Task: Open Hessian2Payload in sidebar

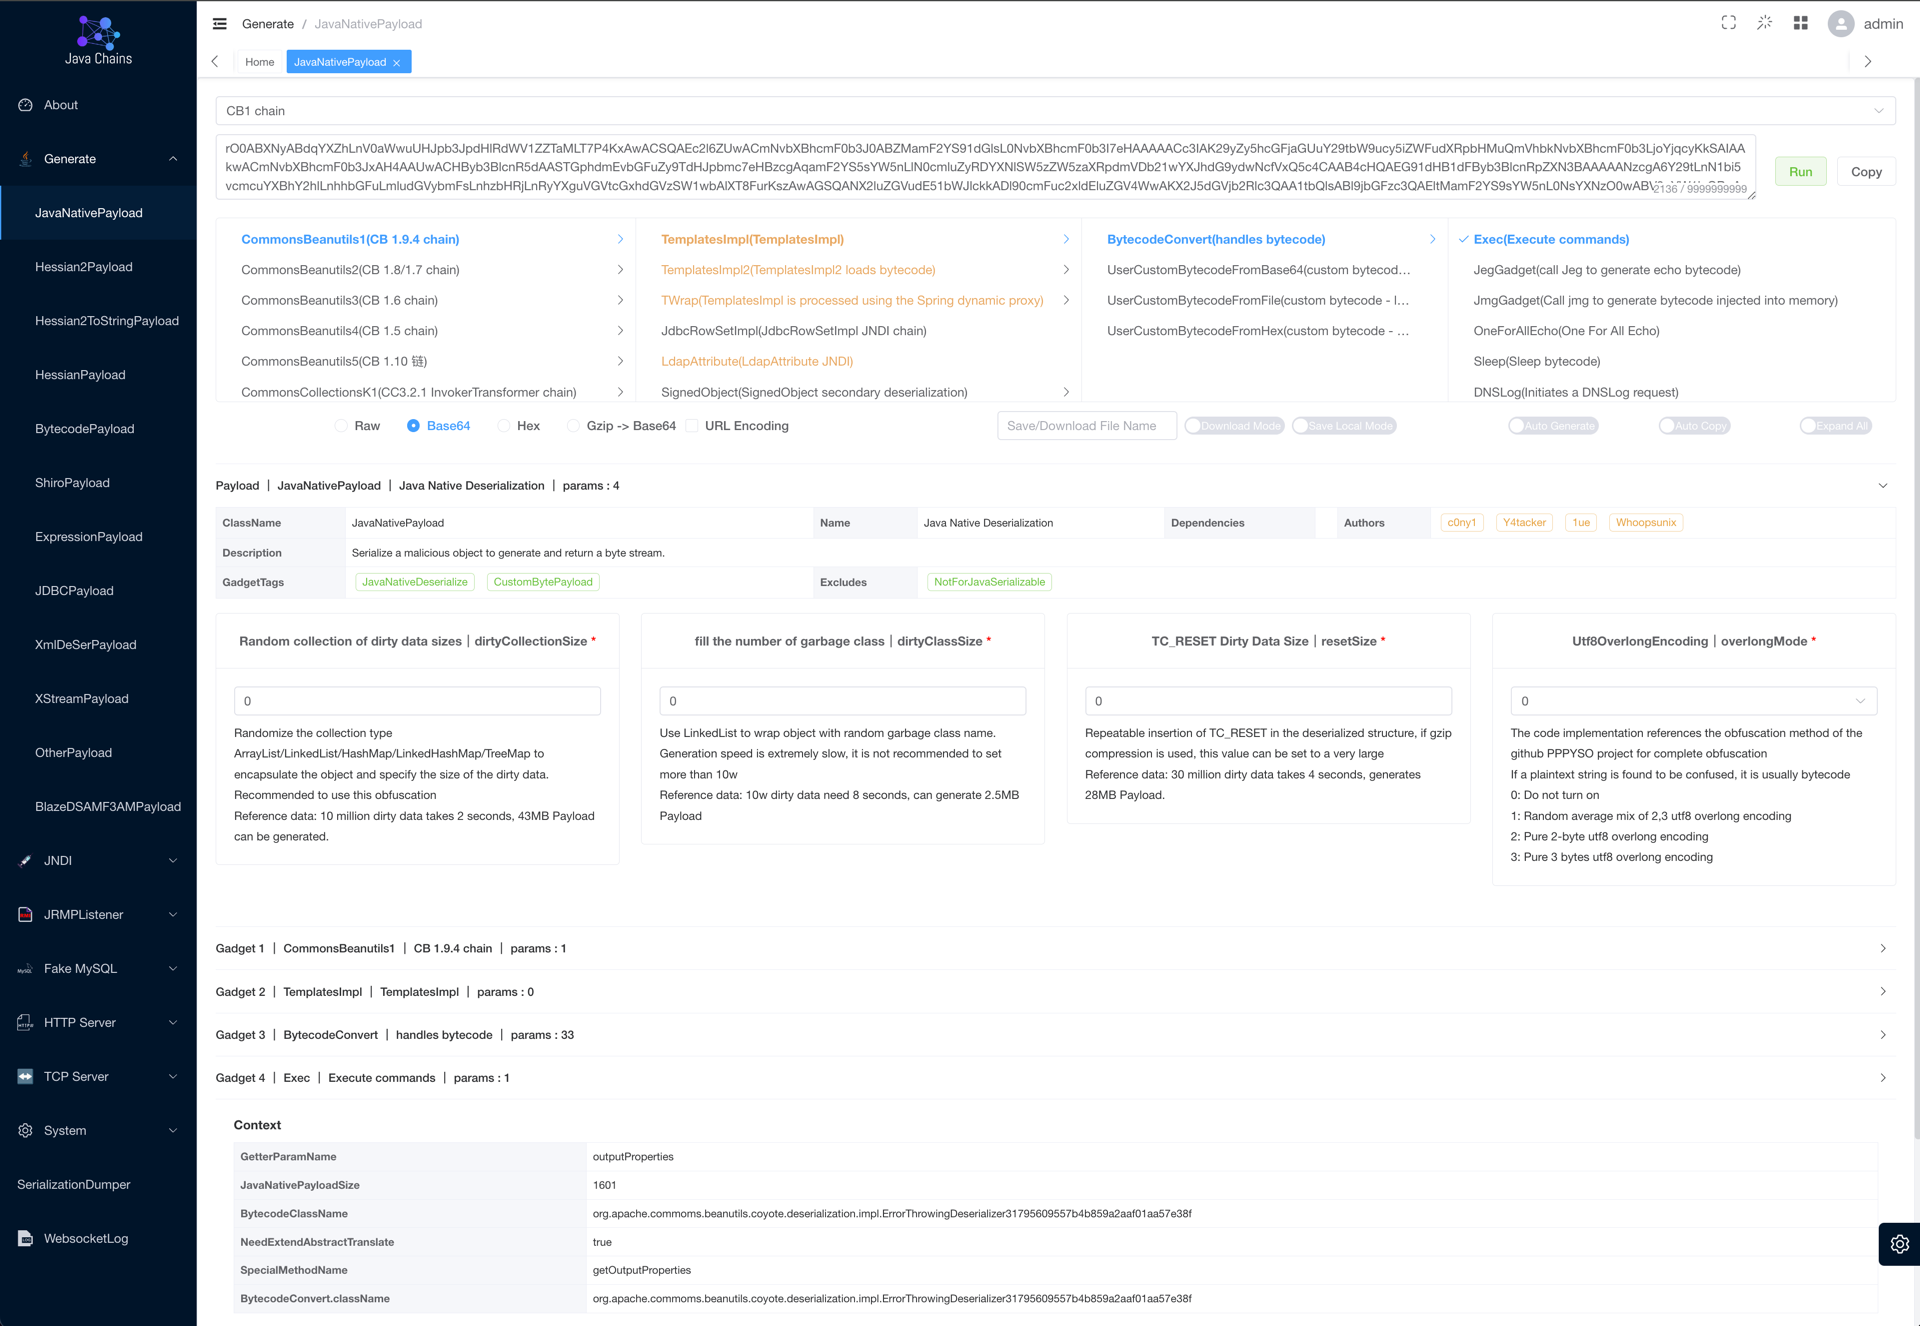Action: (84, 267)
